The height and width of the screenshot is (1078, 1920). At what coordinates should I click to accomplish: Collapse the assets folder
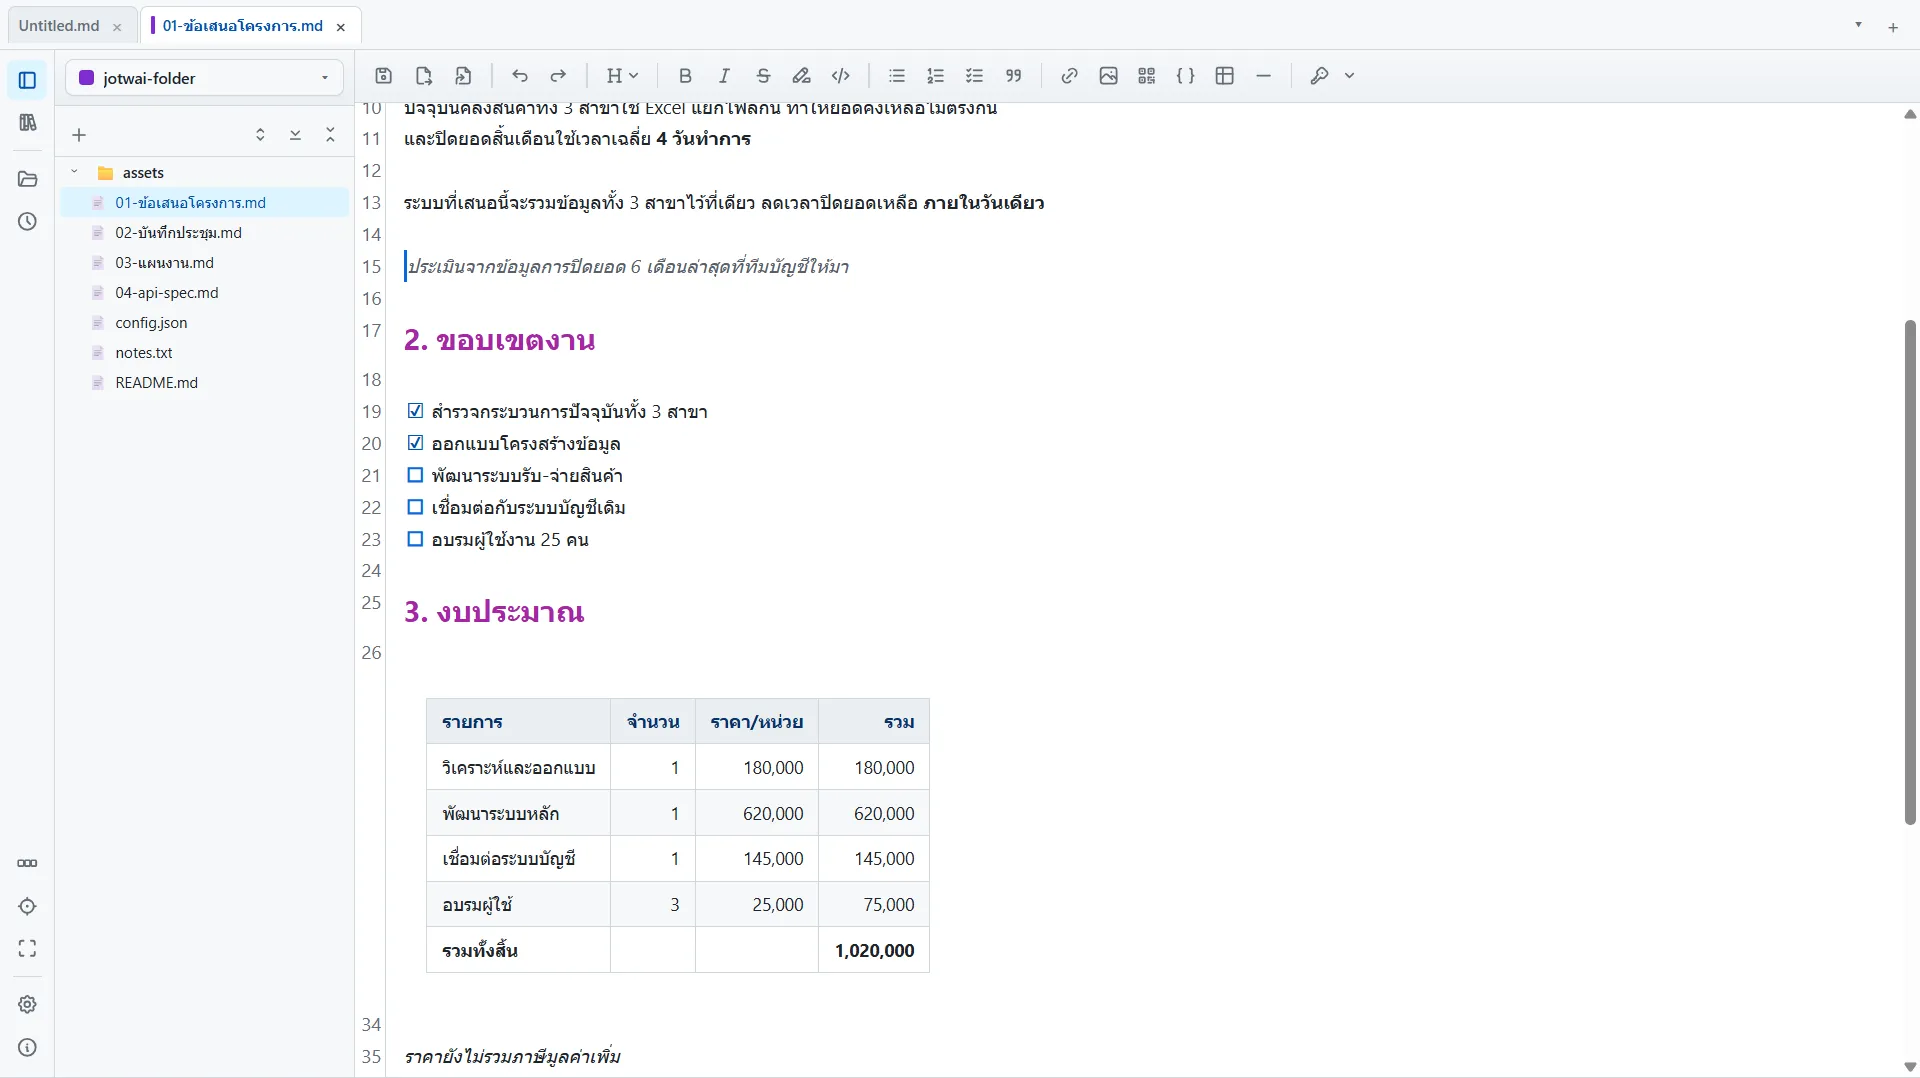(74, 172)
